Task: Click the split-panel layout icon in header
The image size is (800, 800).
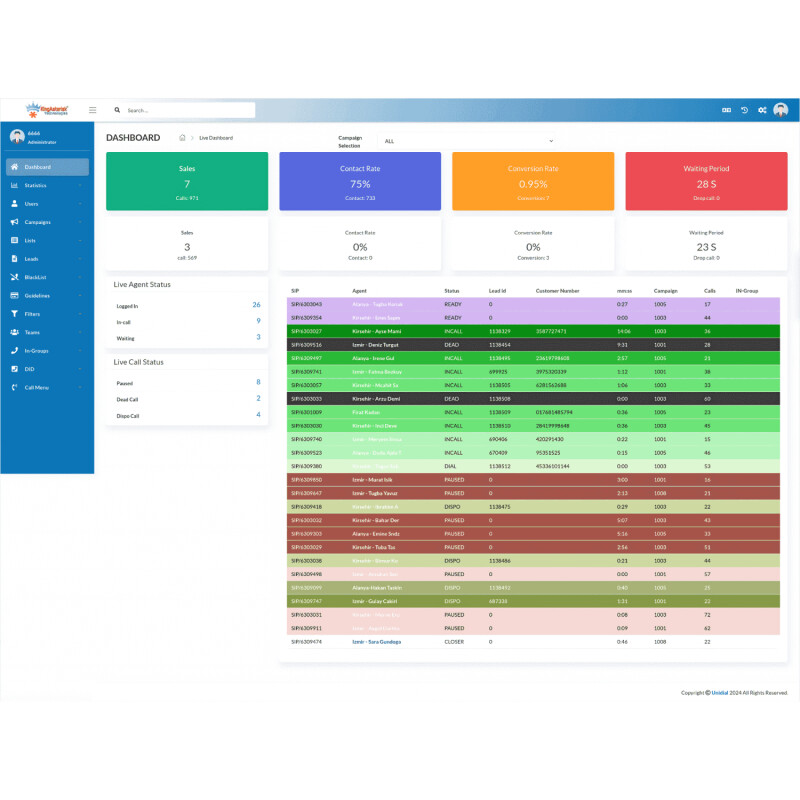Action: pyautogui.click(x=727, y=110)
